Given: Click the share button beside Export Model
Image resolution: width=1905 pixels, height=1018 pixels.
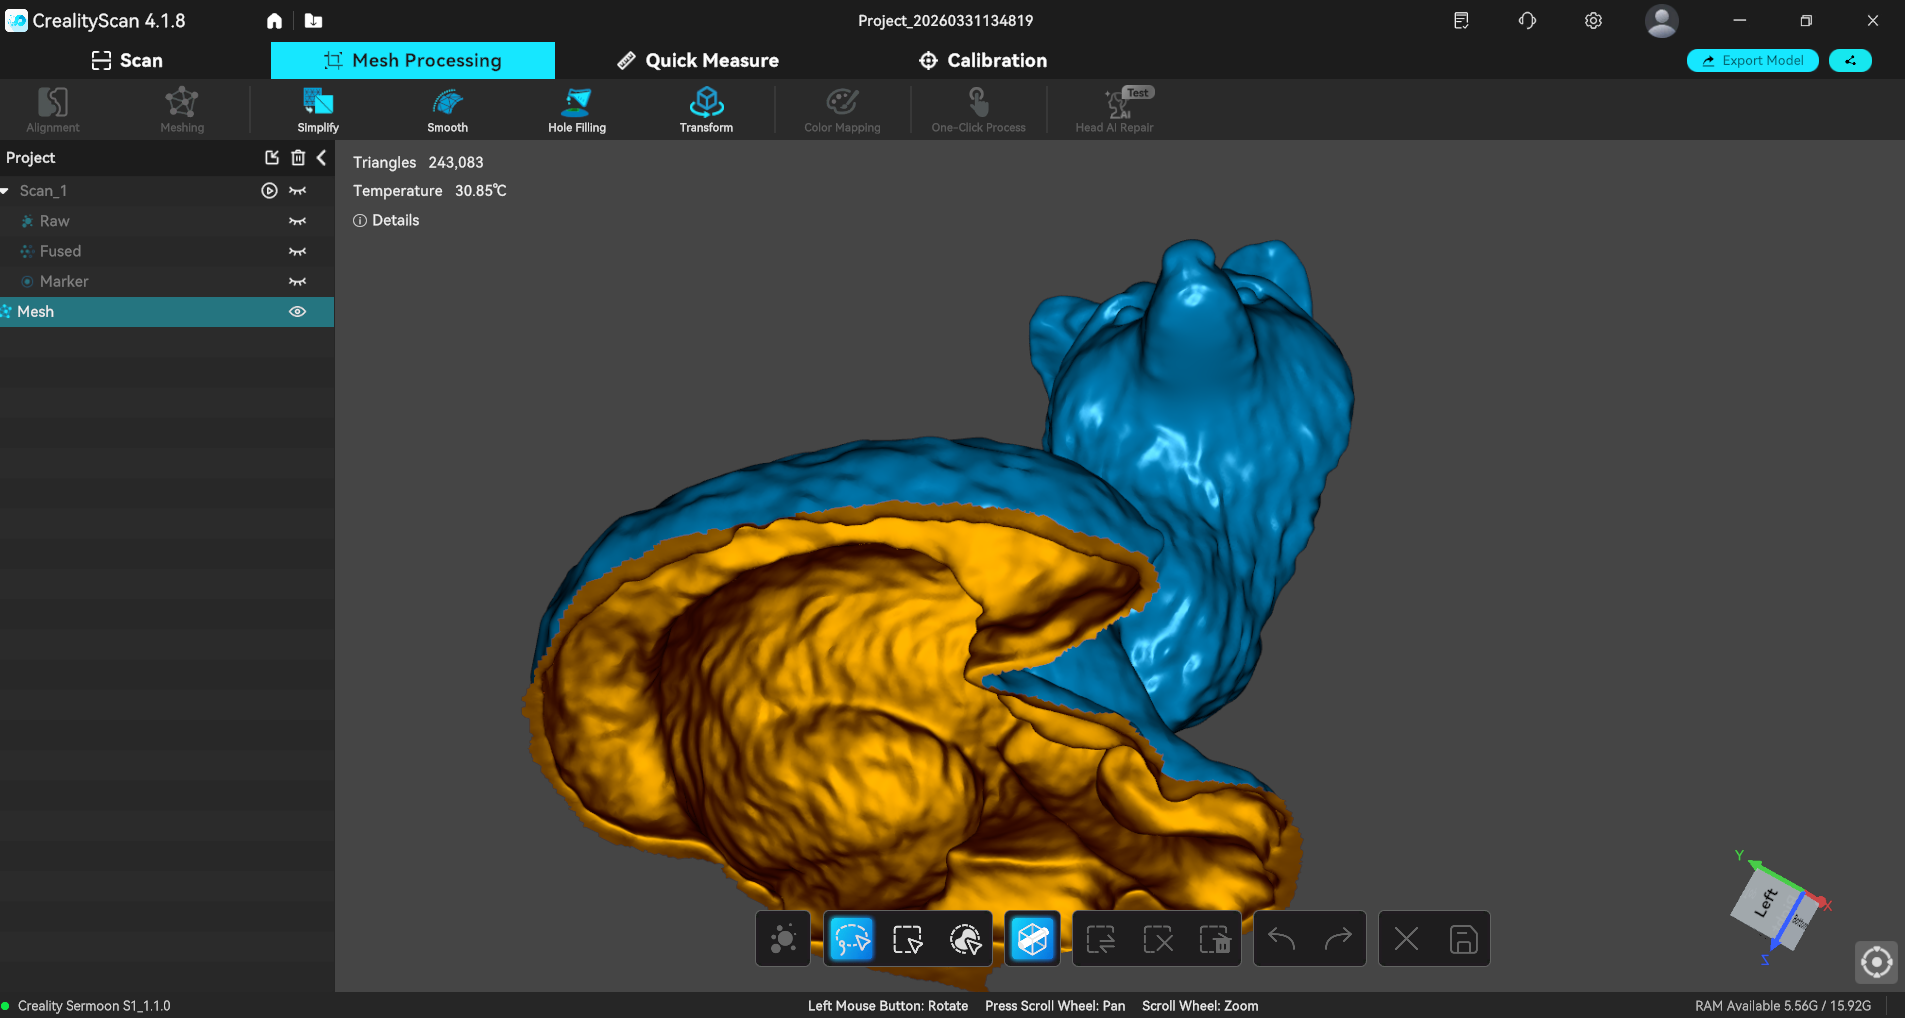Looking at the screenshot, I should point(1850,61).
